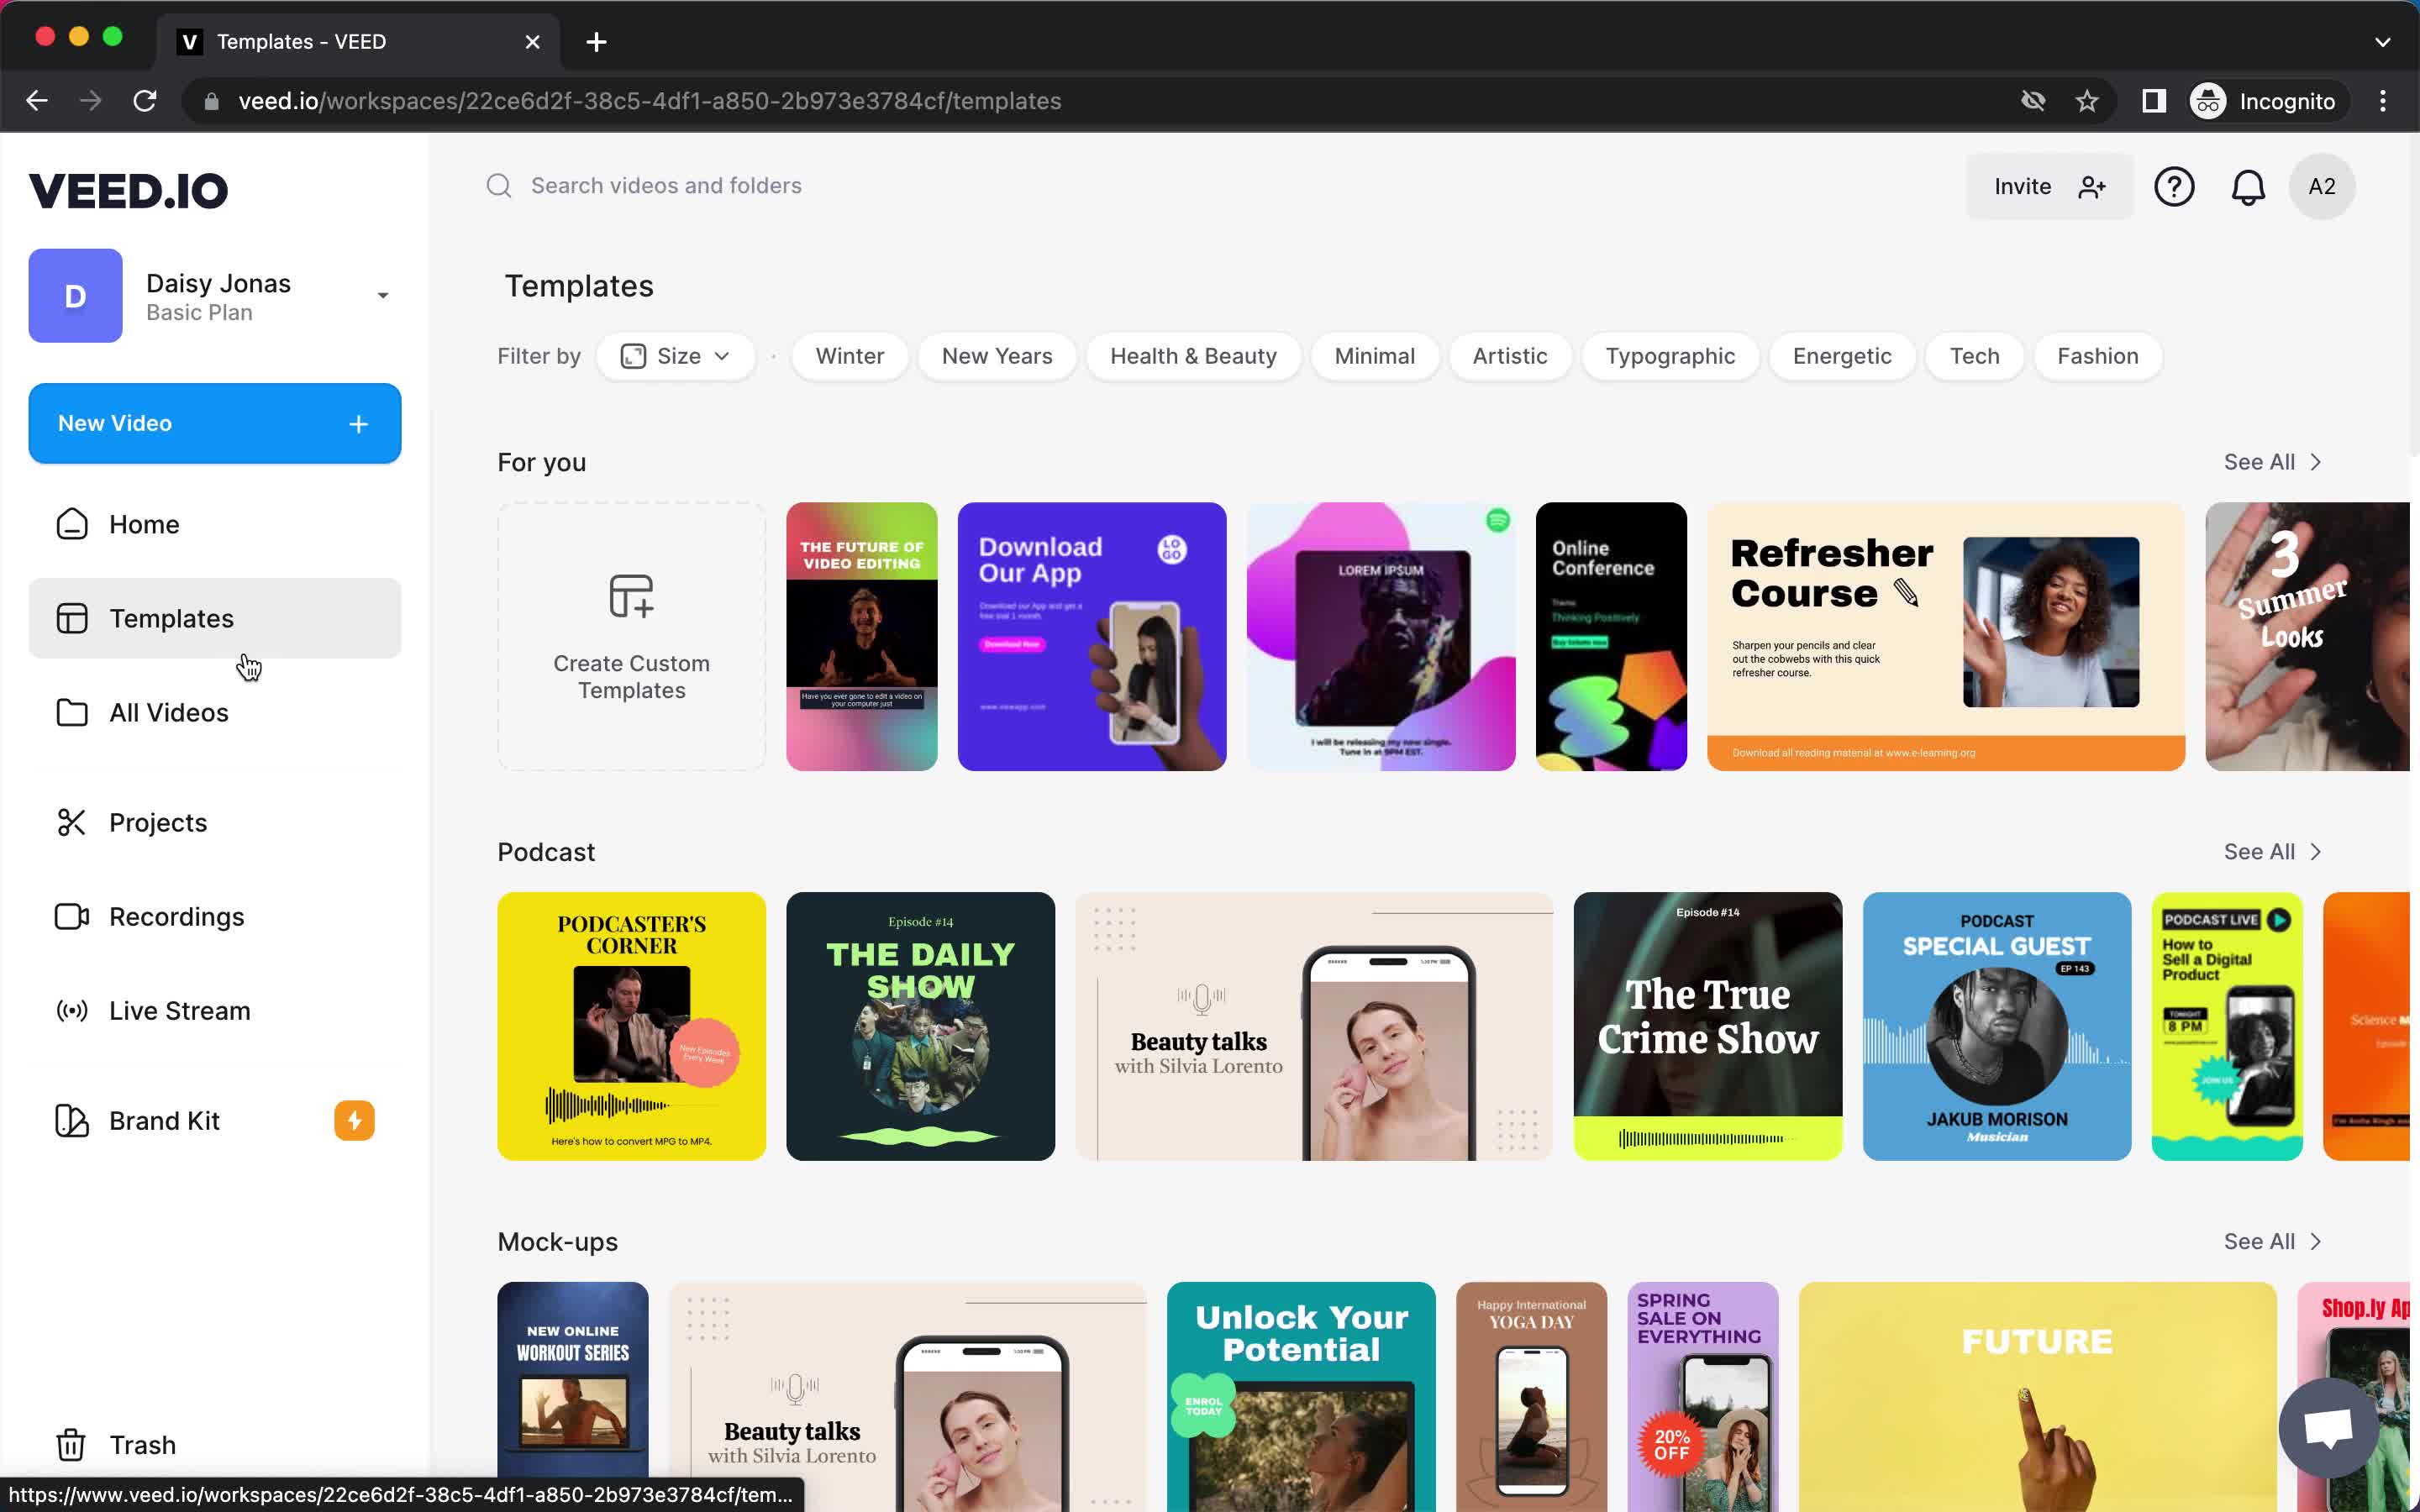Screen dimensions: 2420x1512
Task: Apply the Artistic filter
Action: click(1509, 356)
